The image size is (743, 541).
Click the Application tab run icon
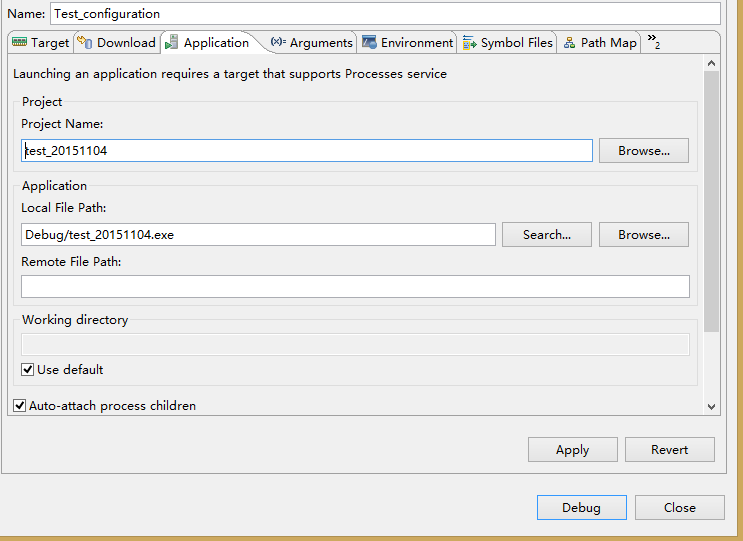[x=171, y=43]
